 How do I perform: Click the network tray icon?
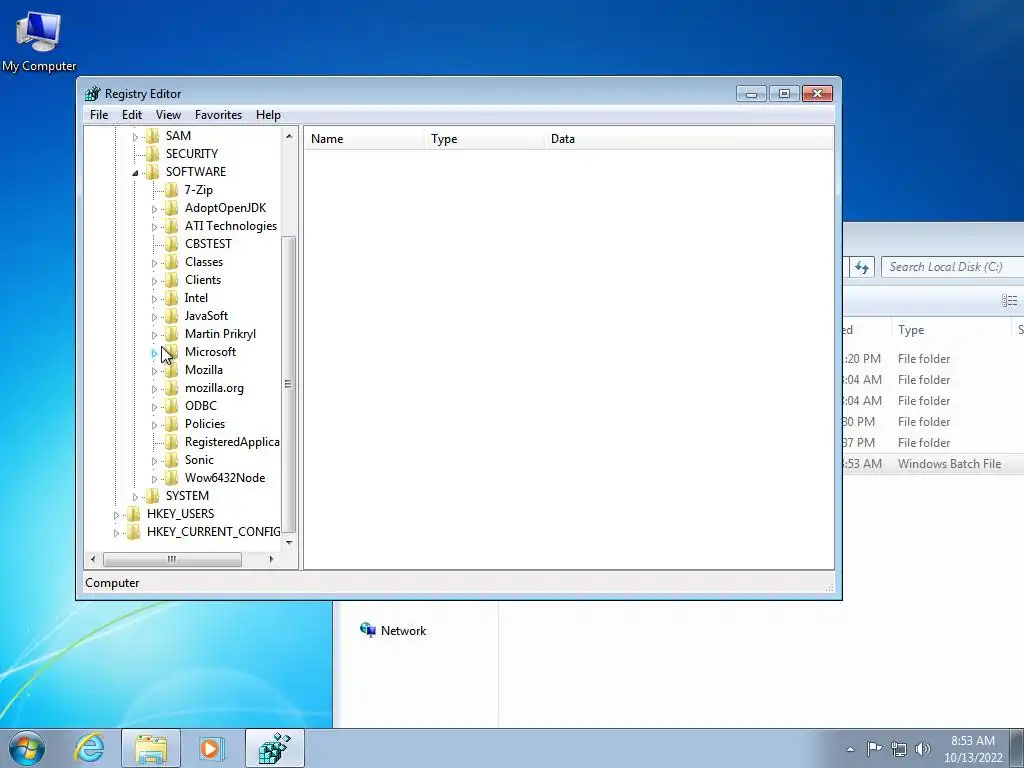pyautogui.click(x=899, y=749)
